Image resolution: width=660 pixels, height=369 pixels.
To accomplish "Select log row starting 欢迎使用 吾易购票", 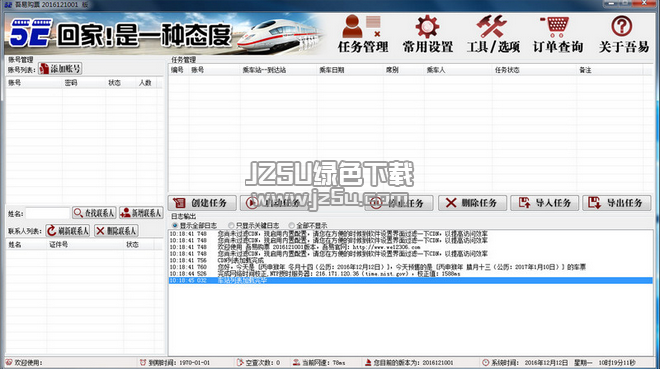I will (x=410, y=247).
